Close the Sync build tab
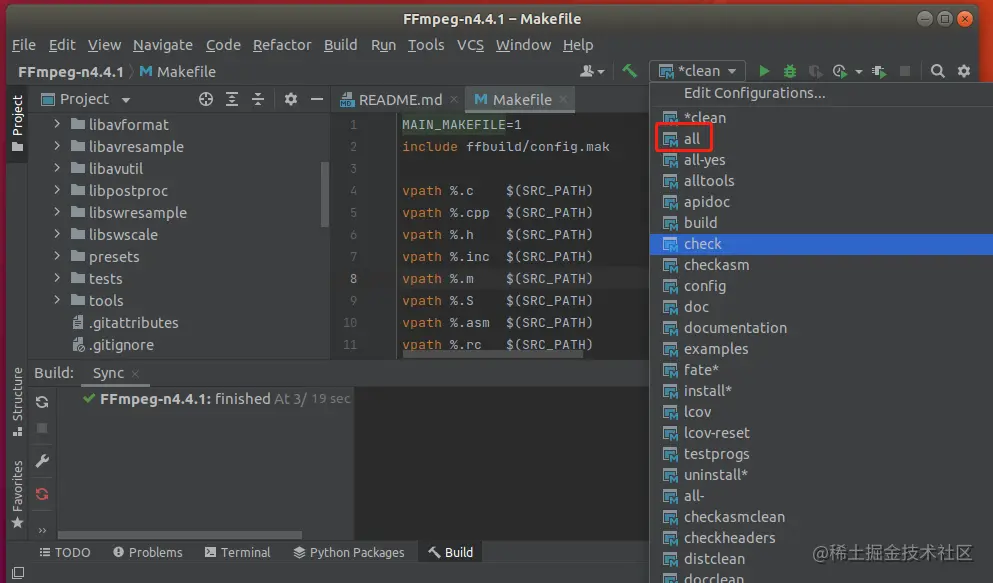 click(135, 373)
